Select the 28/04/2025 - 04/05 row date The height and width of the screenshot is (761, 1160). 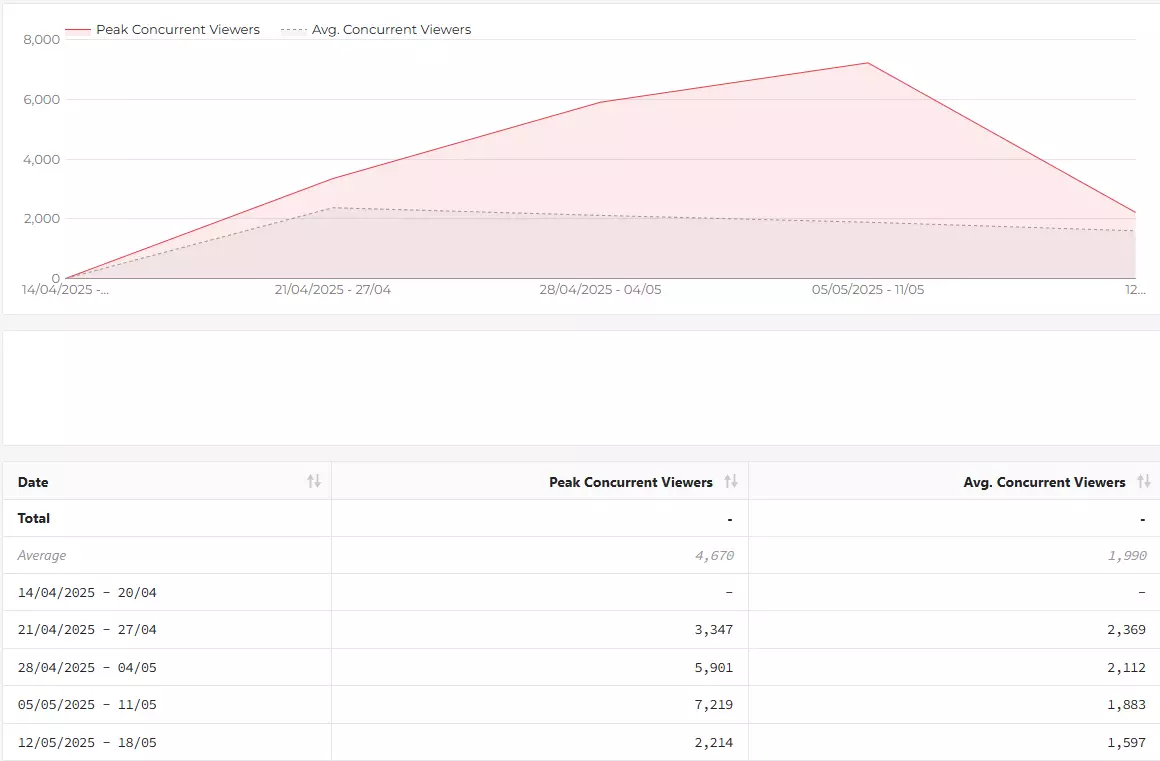(x=87, y=667)
